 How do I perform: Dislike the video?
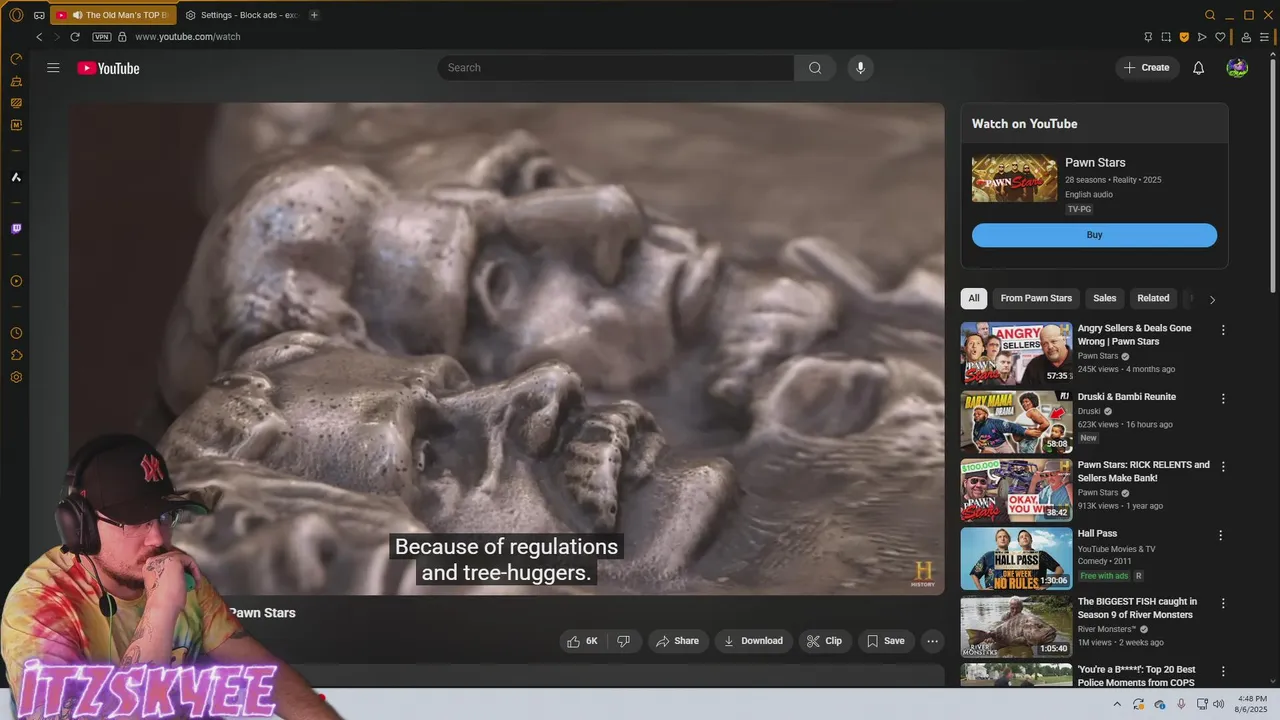point(623,641)
